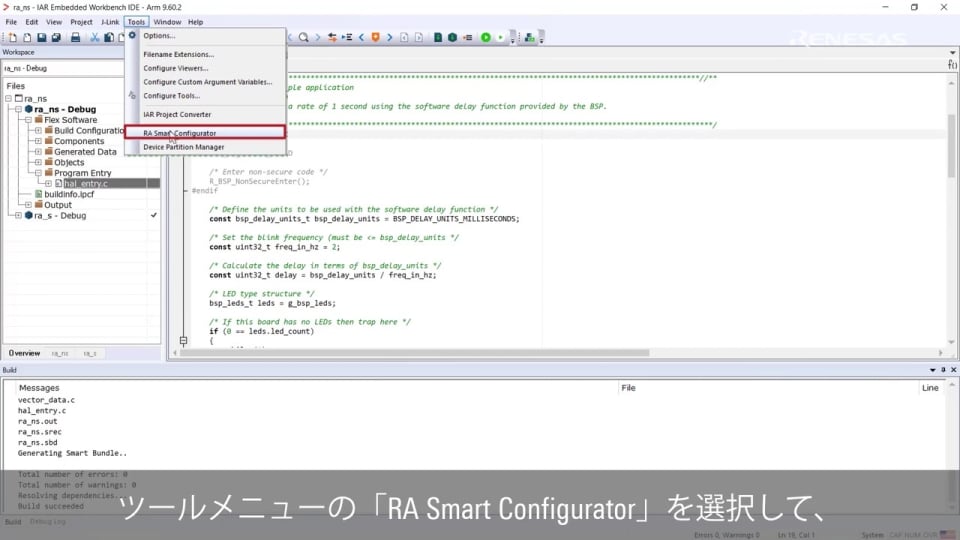
Task: Open the ra_ns - Debug configuration dropdown
Action: point(80,68)
